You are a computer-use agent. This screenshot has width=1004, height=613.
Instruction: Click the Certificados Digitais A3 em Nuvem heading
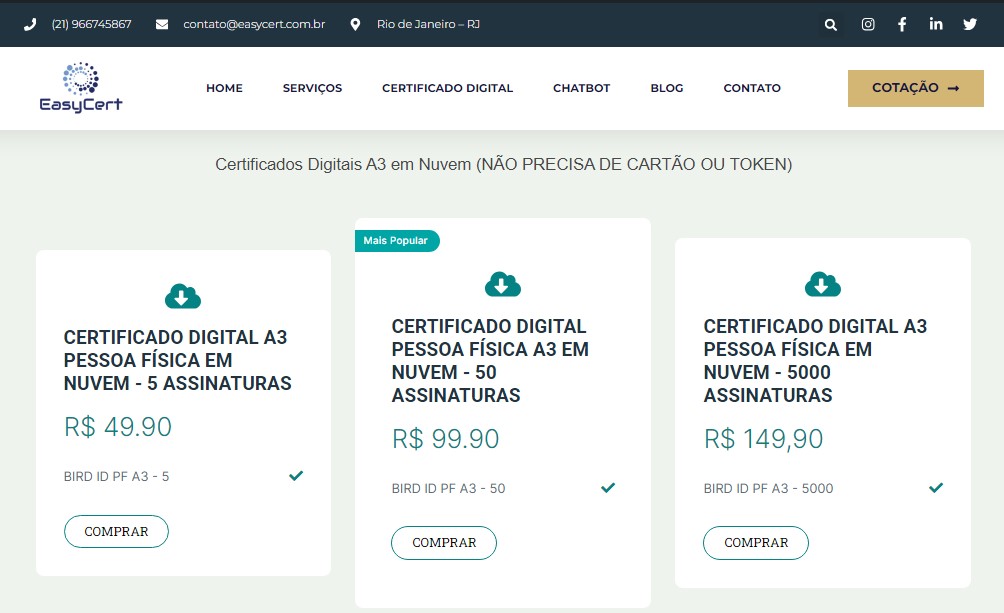pos(503,165)
